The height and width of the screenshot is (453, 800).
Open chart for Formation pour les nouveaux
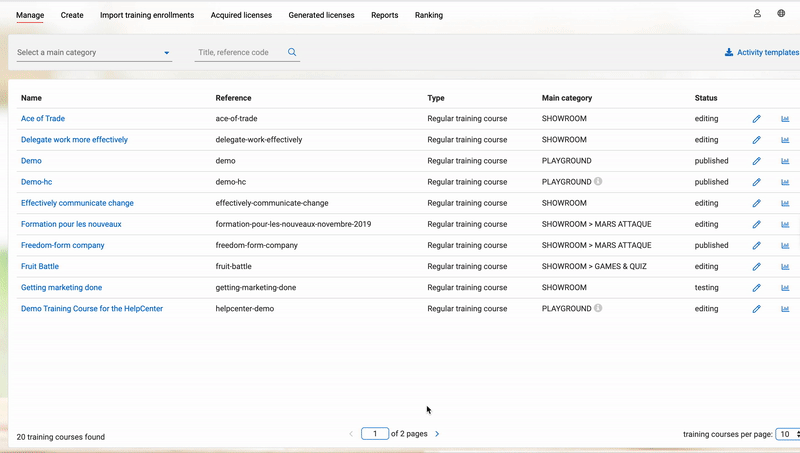(785, 224)
